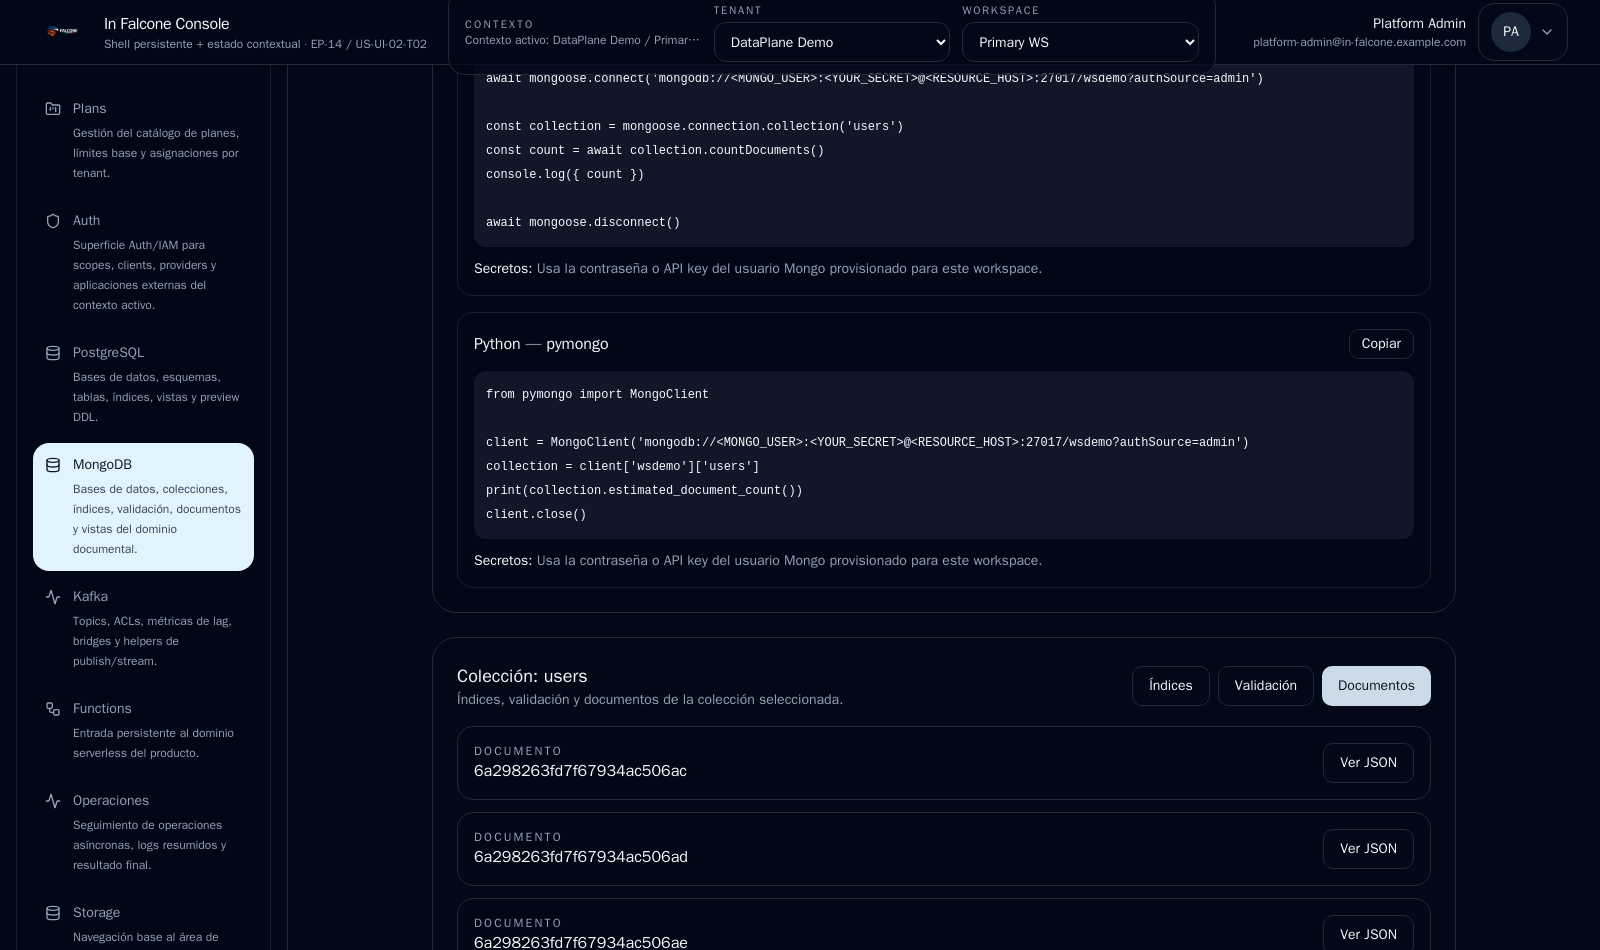The height and width of the screenshot is (950, 1600).
Task: Open the Operaciones section
Action: pyautogui.click(x=143, y=831)
